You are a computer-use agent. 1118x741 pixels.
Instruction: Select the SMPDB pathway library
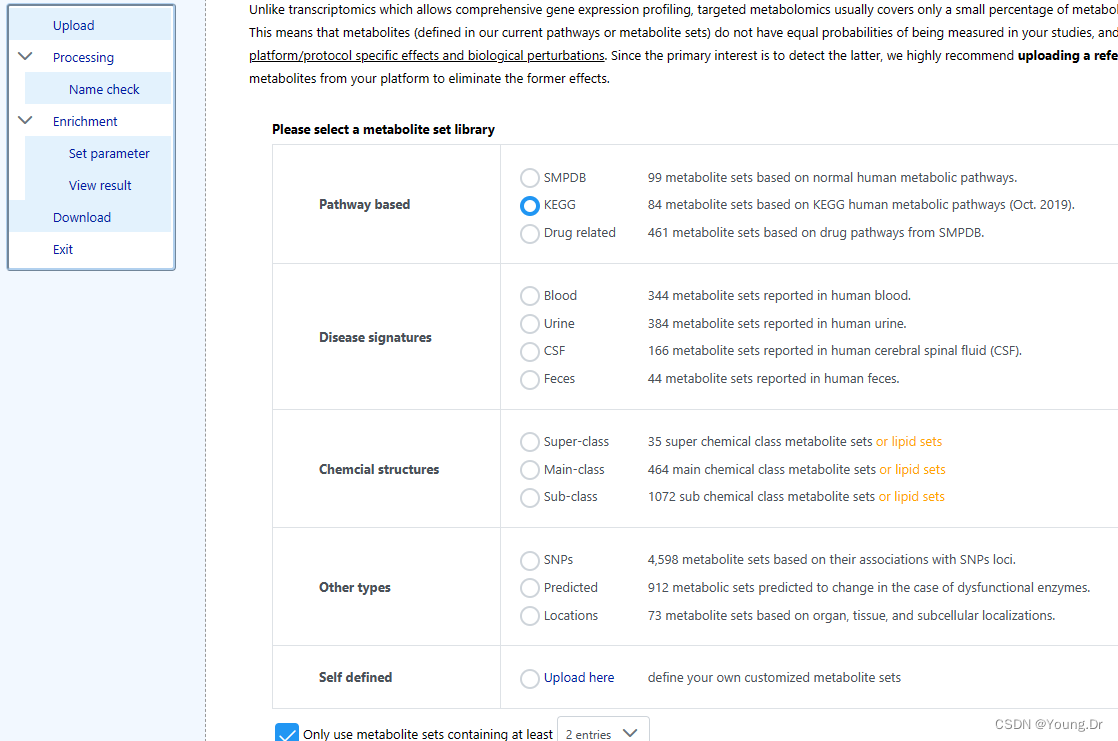pos(530,177)
